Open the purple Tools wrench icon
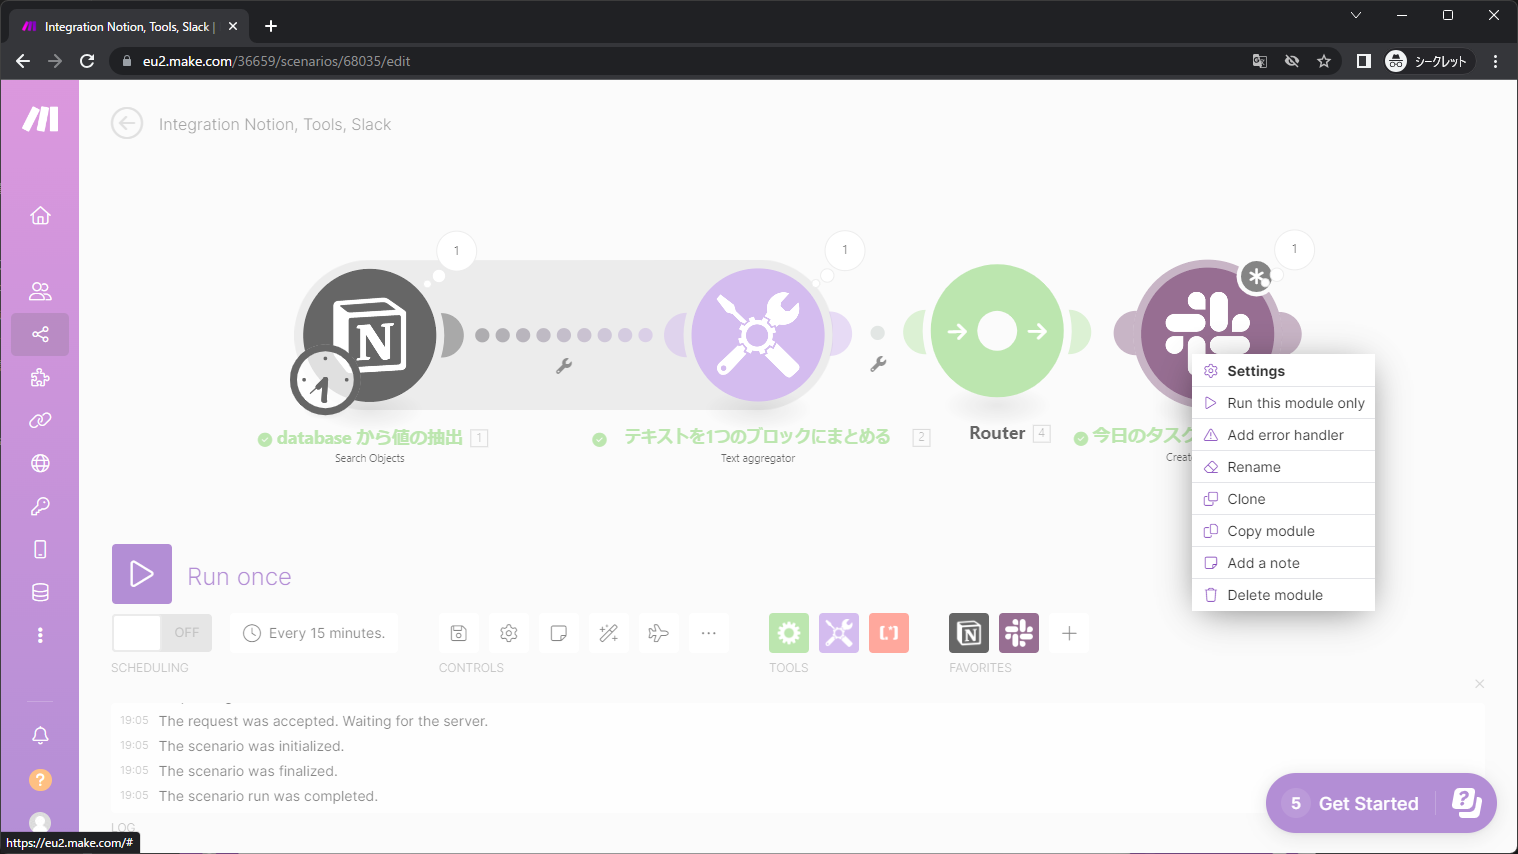 tap(839, 633)
